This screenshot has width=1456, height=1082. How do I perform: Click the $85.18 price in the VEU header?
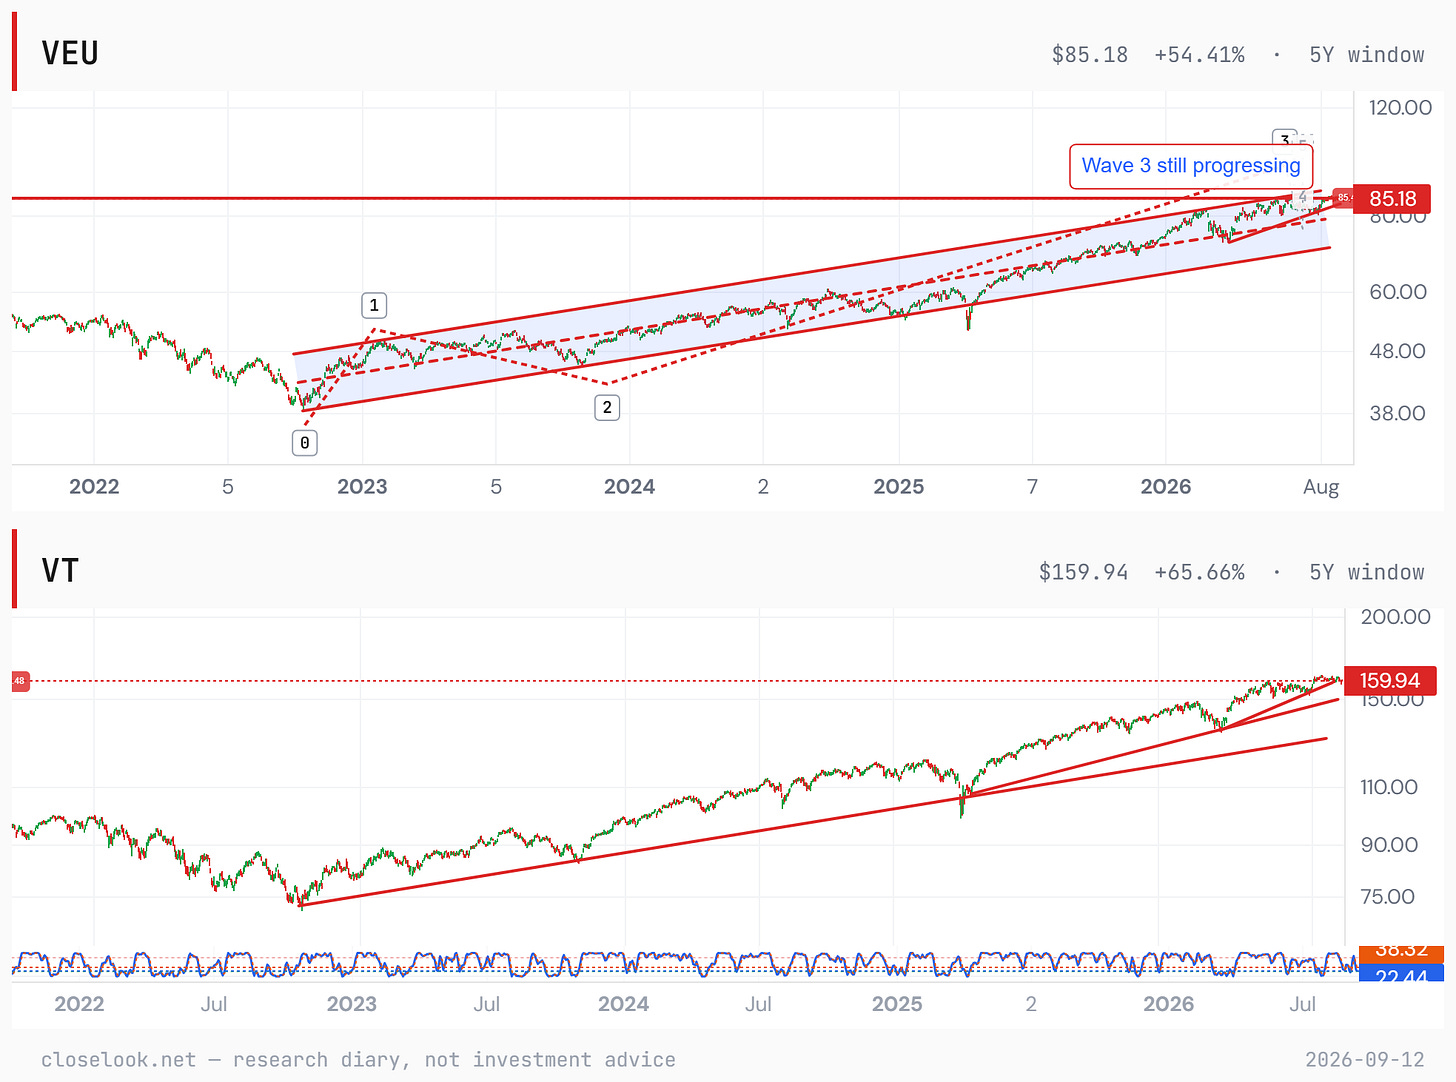point(1090,55)
